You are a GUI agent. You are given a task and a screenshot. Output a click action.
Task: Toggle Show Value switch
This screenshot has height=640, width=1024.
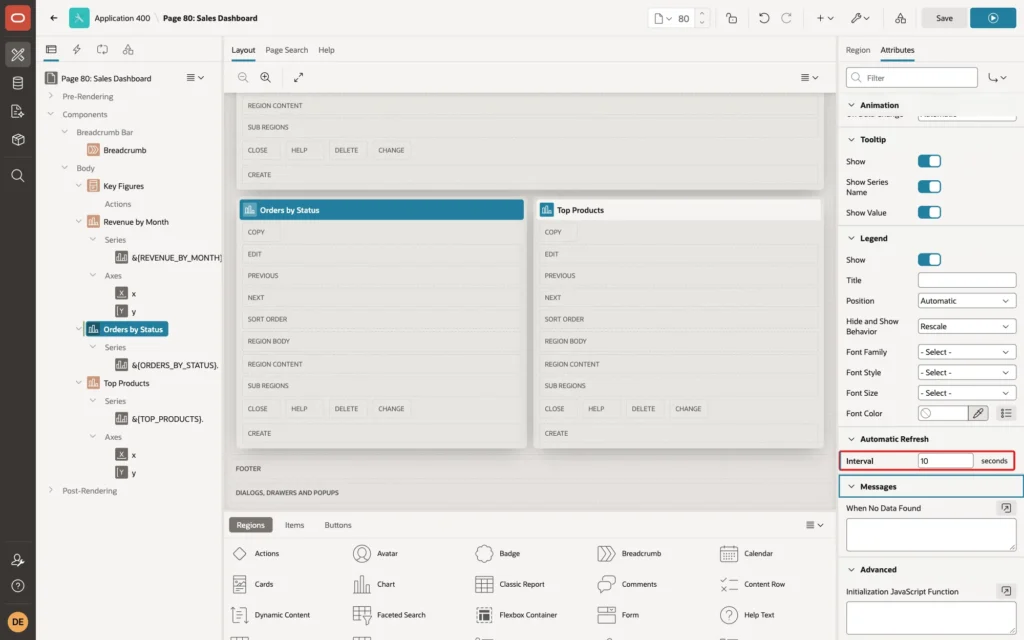(x=929, y=212)
